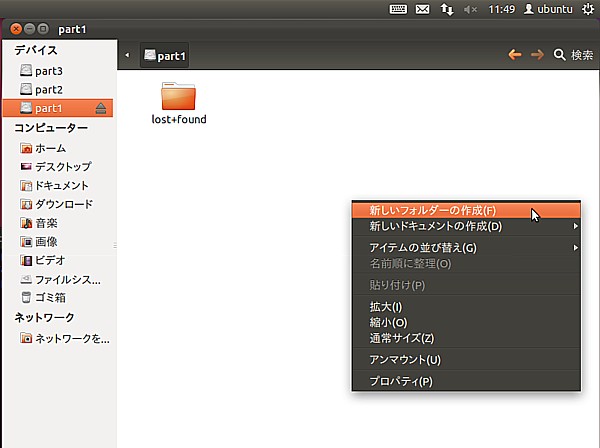Open 検索 search
The image size is (600, 448).
pos(573,55)
